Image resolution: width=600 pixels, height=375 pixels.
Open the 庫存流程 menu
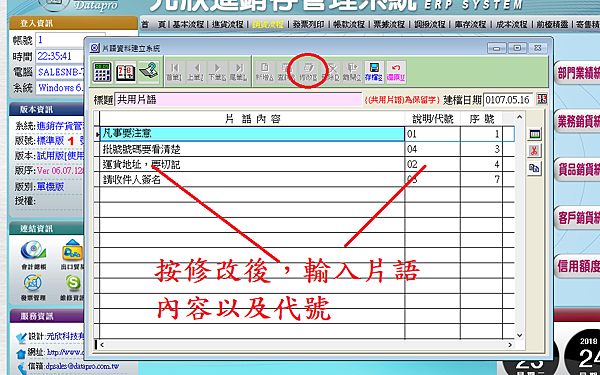pyautogui.click(x=470, y=24)
